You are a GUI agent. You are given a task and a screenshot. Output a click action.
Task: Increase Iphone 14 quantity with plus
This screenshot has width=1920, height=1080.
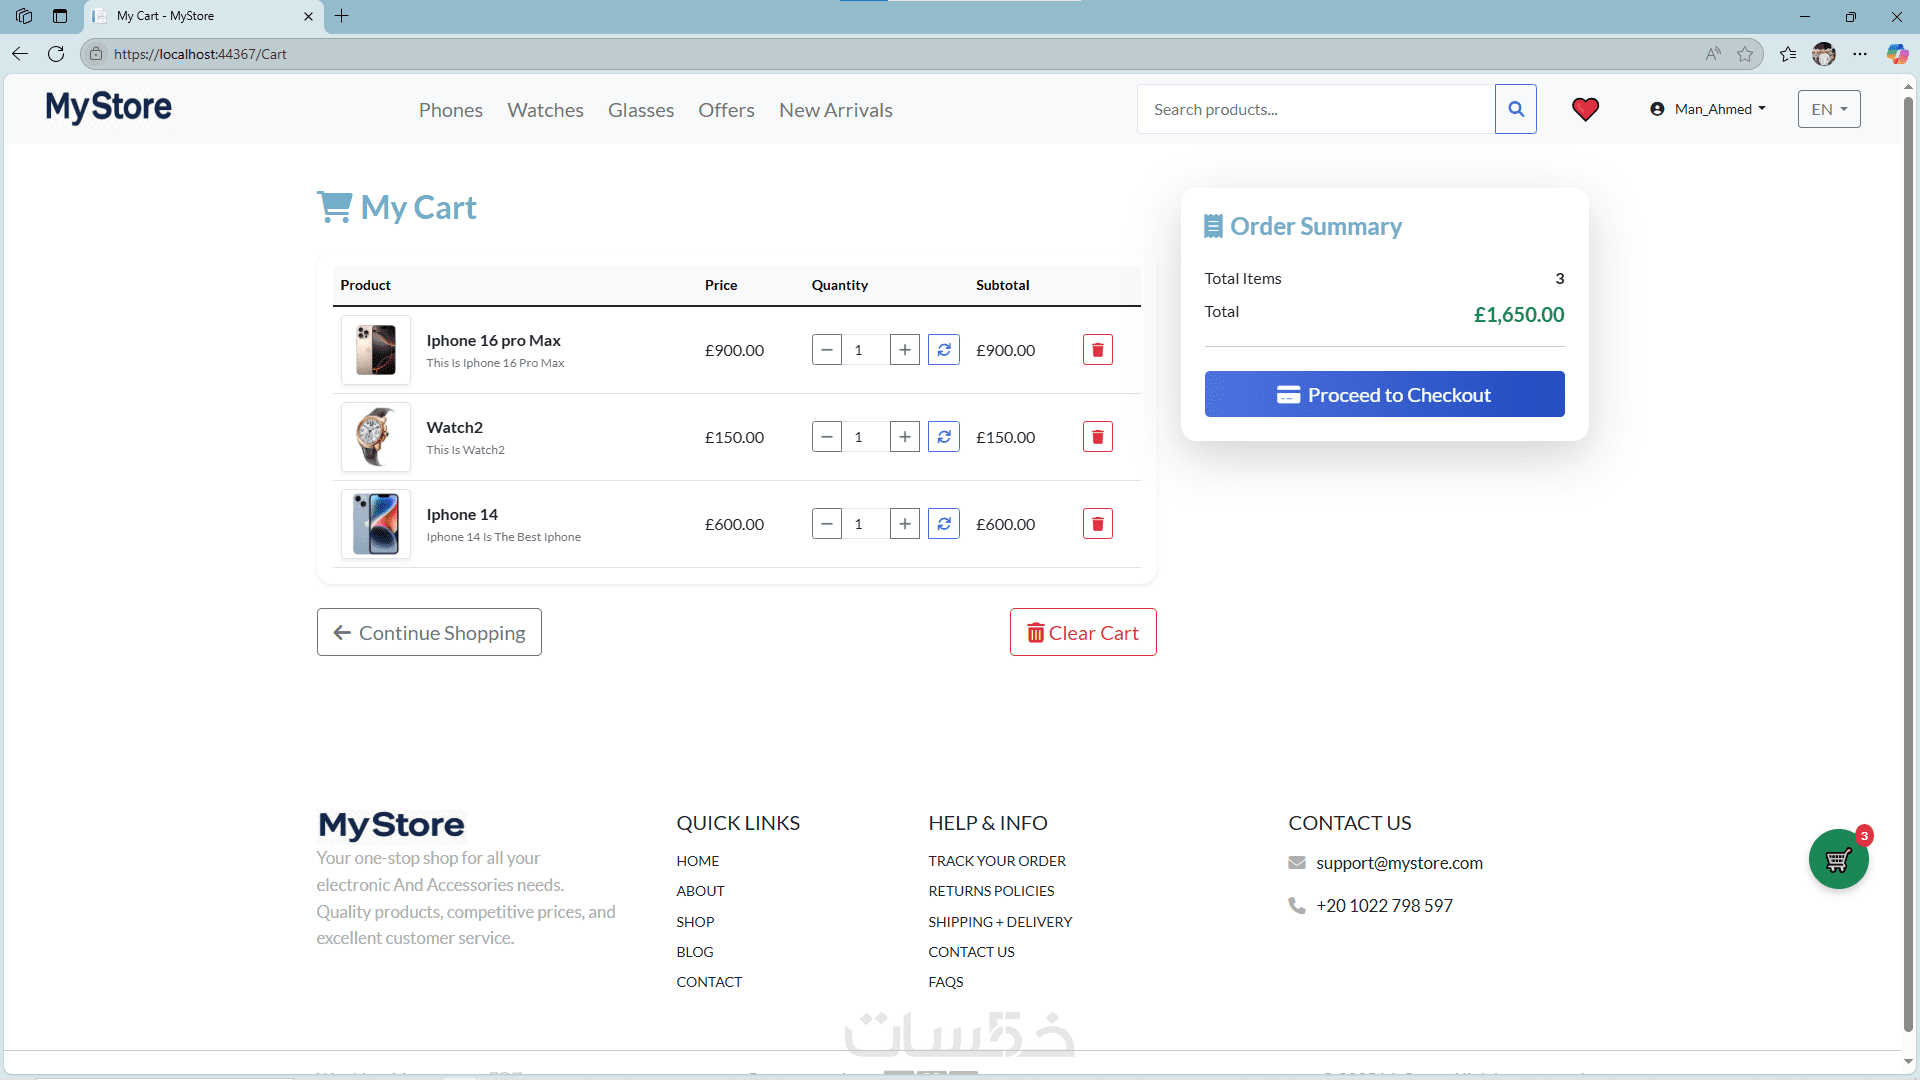[x=904, y=524]
